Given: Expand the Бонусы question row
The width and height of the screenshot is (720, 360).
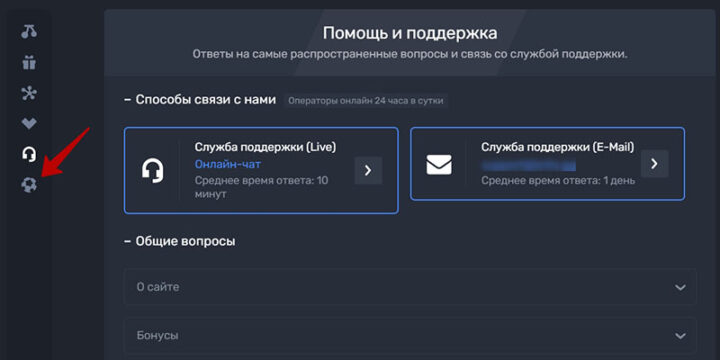Looking at the screenshot, I should point(410,335).
